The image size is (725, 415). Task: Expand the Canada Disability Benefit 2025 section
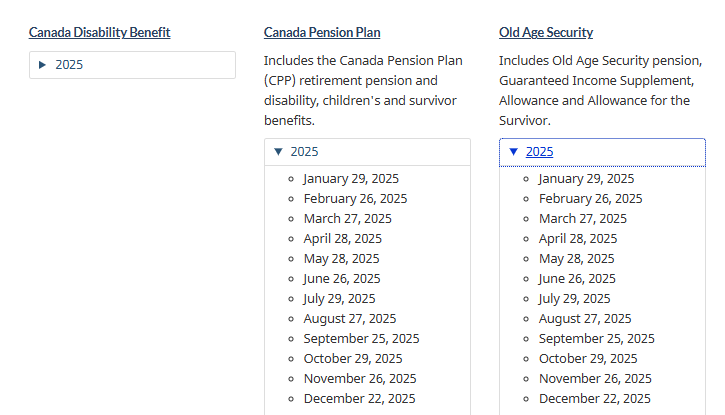pos(69,65)
